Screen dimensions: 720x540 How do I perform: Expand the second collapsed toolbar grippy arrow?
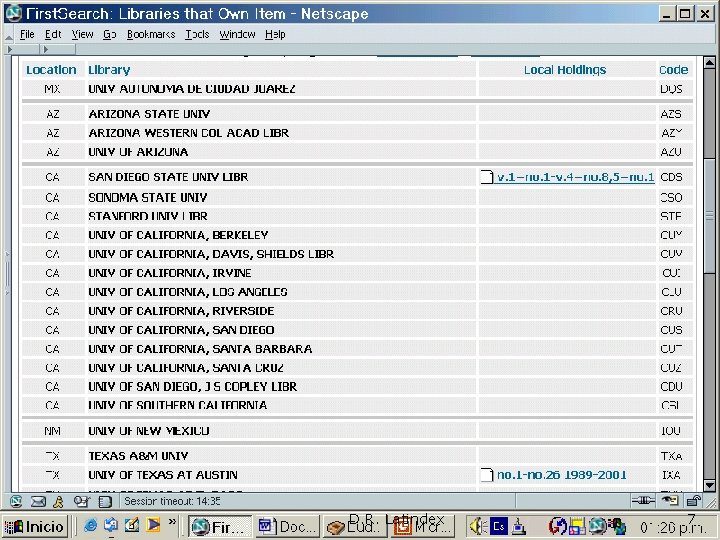45,49
